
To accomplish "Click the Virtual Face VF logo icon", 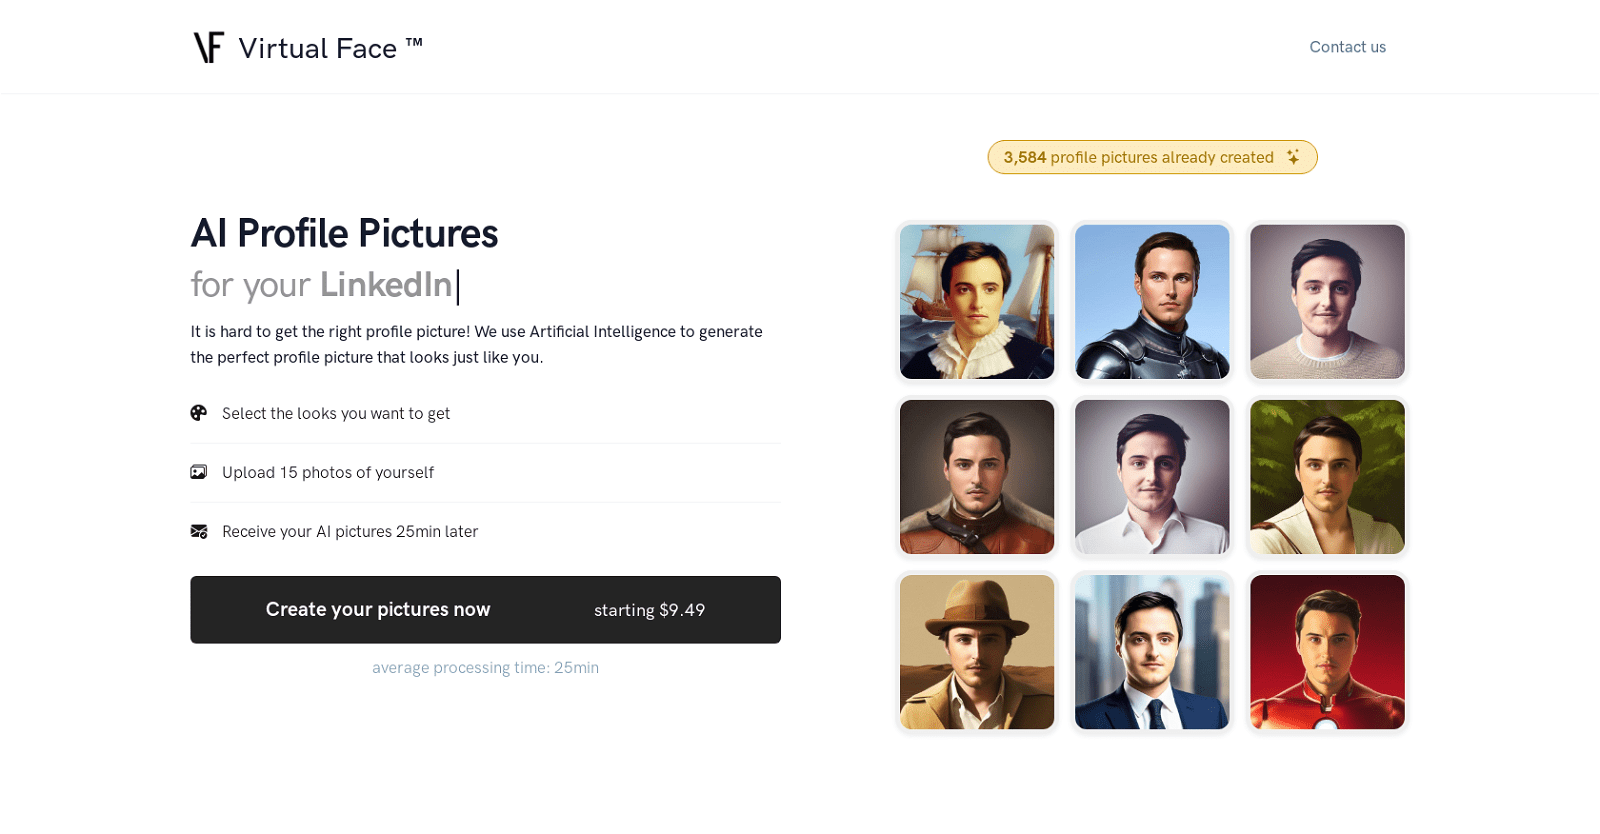I will 208,47.
